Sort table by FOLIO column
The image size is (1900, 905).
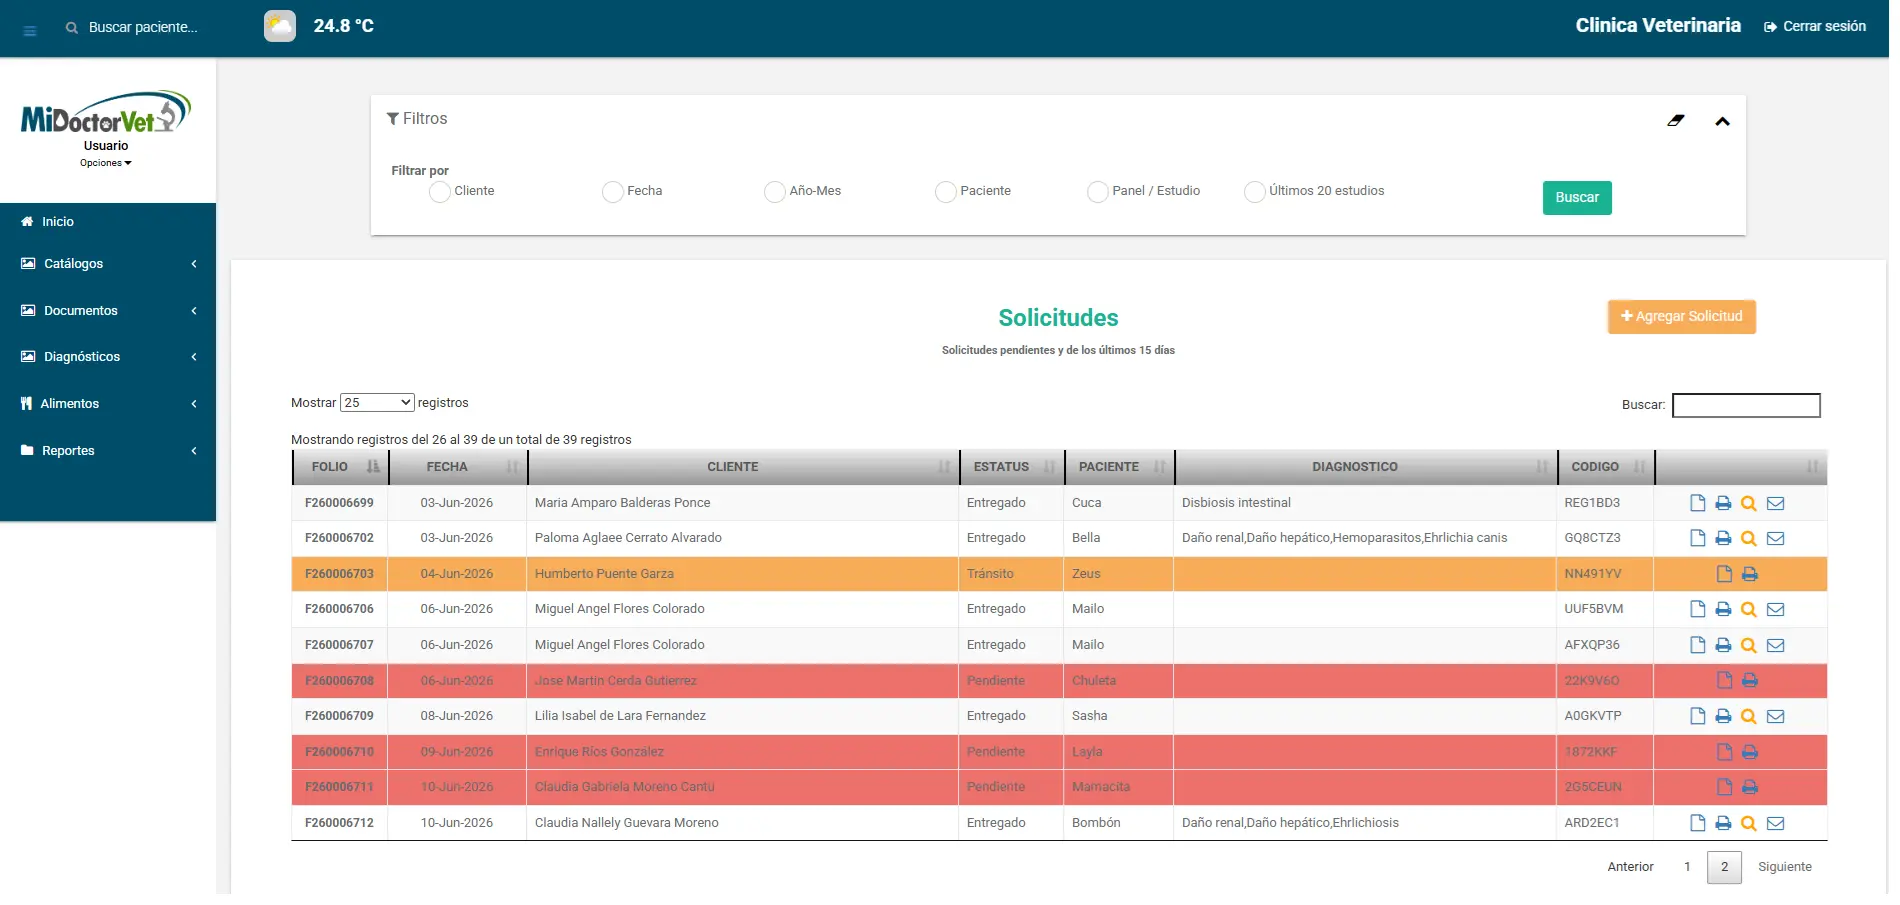341,467
